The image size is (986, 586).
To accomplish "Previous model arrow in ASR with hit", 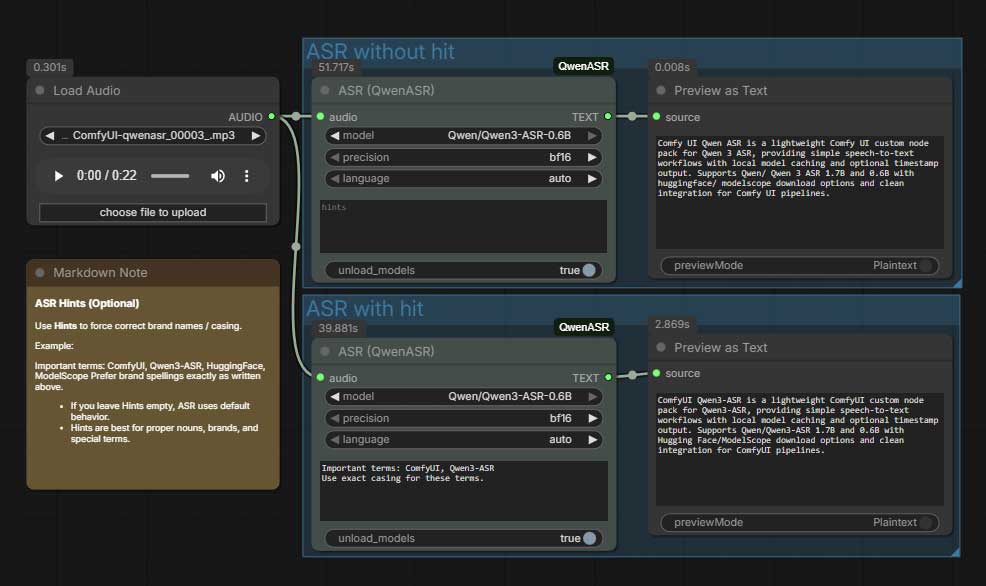I will coord(335,397).
